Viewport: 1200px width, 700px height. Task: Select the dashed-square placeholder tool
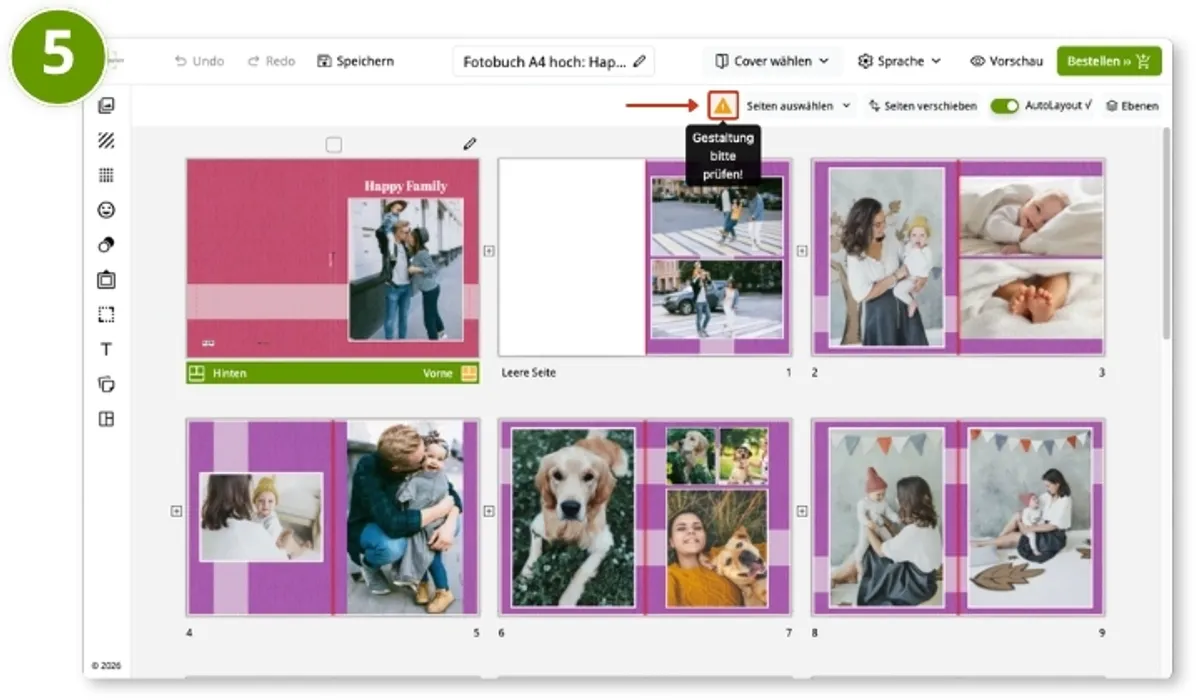click(106, 315)
